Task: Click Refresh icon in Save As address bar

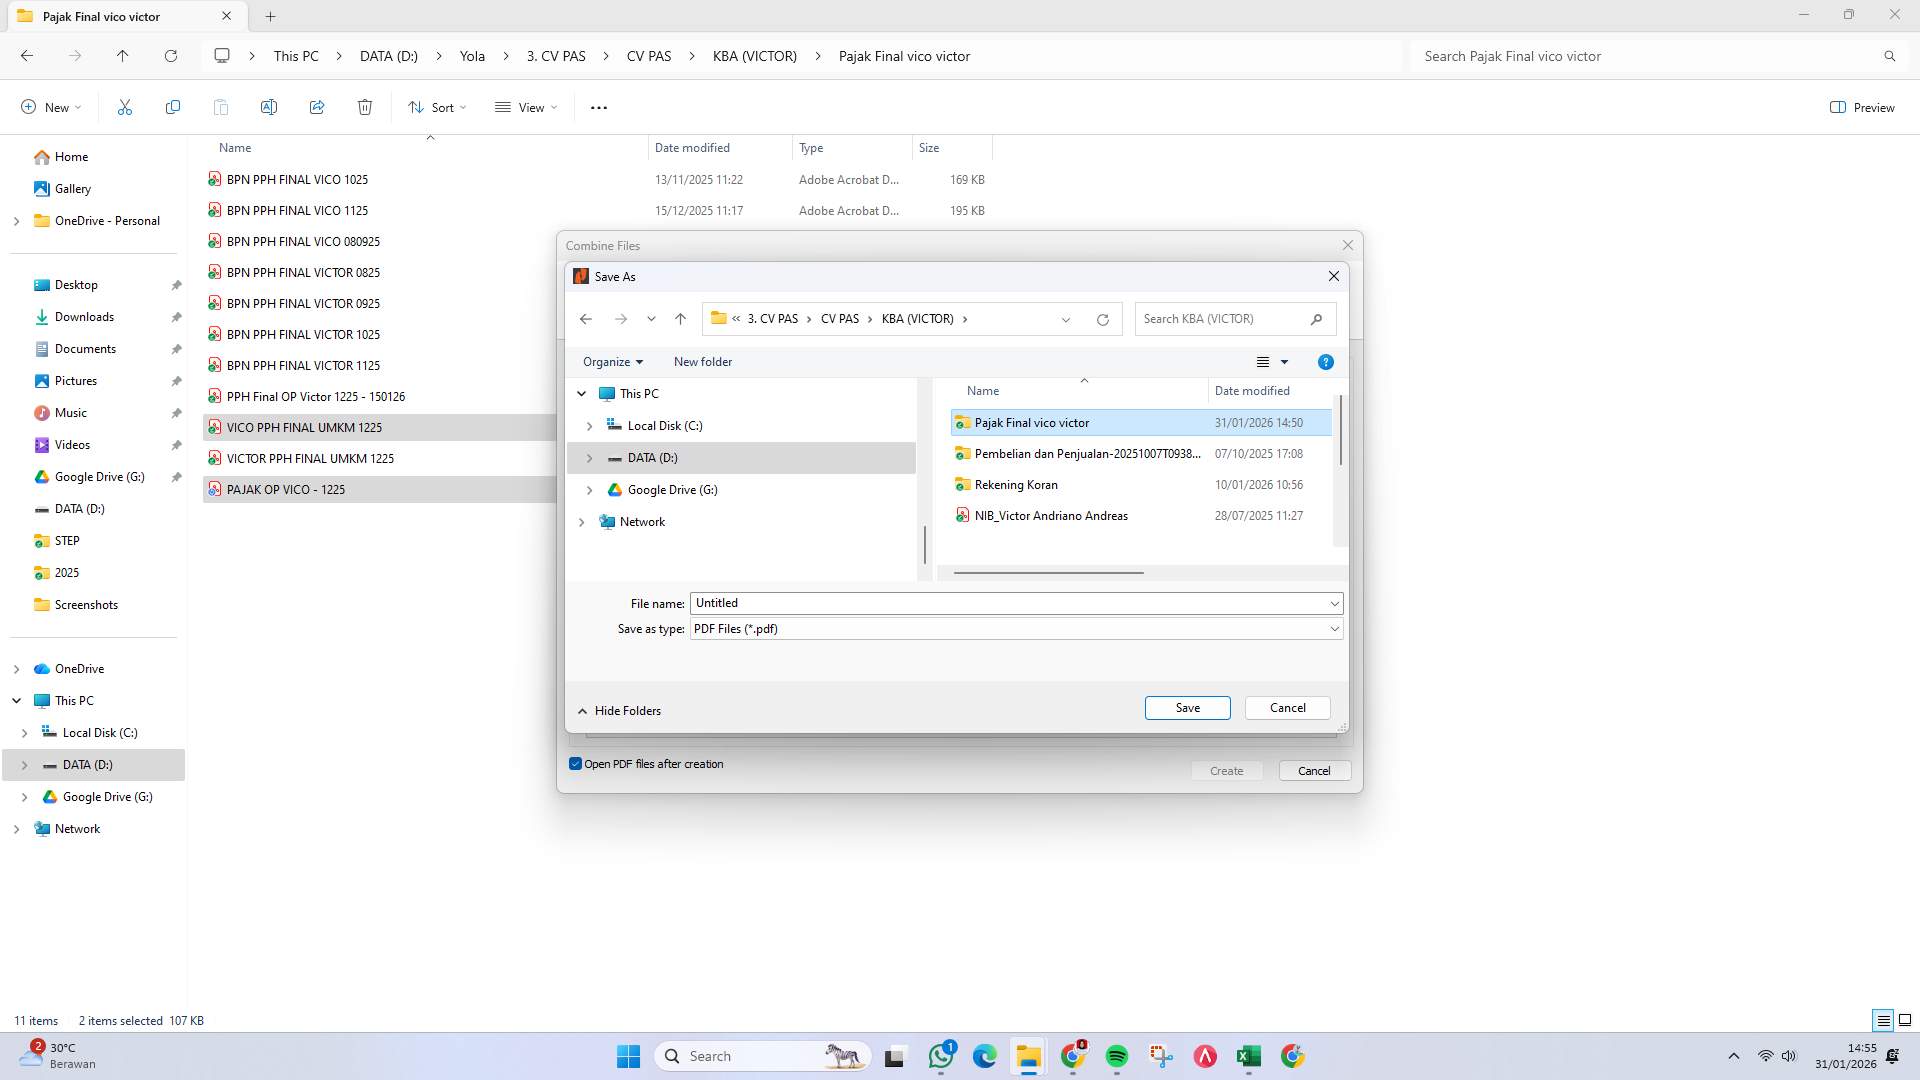Action: [x=1102, y=319]
